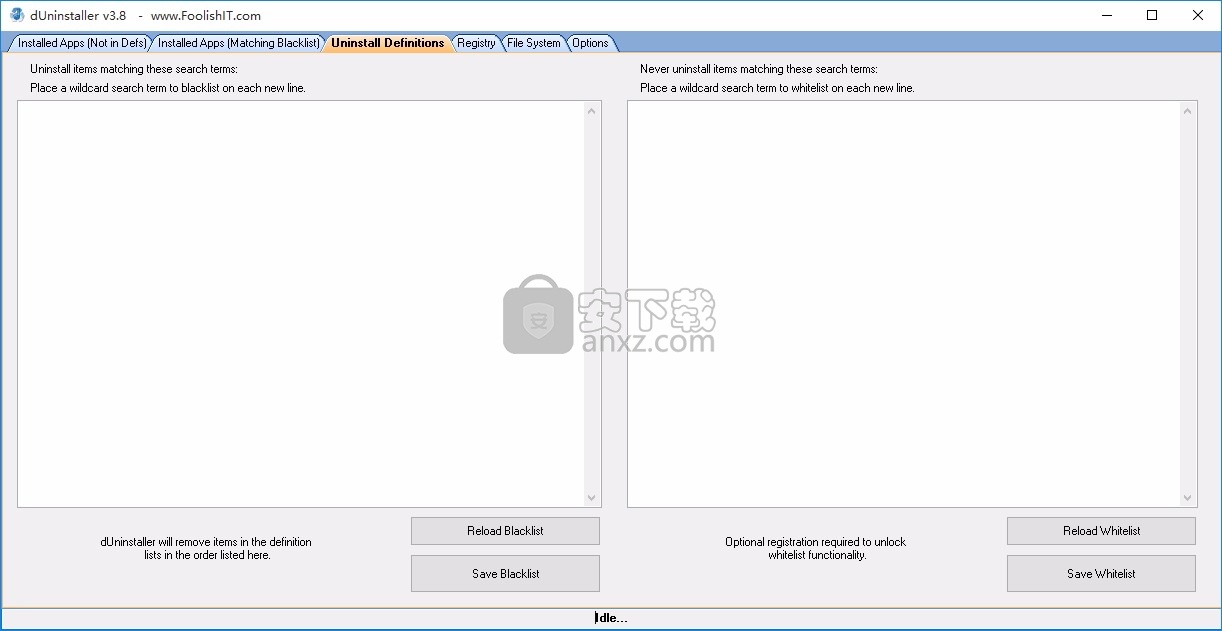This screenshot has width=1222, height=631.
Task: Open the Registry tab
Action: pos(476,43)
